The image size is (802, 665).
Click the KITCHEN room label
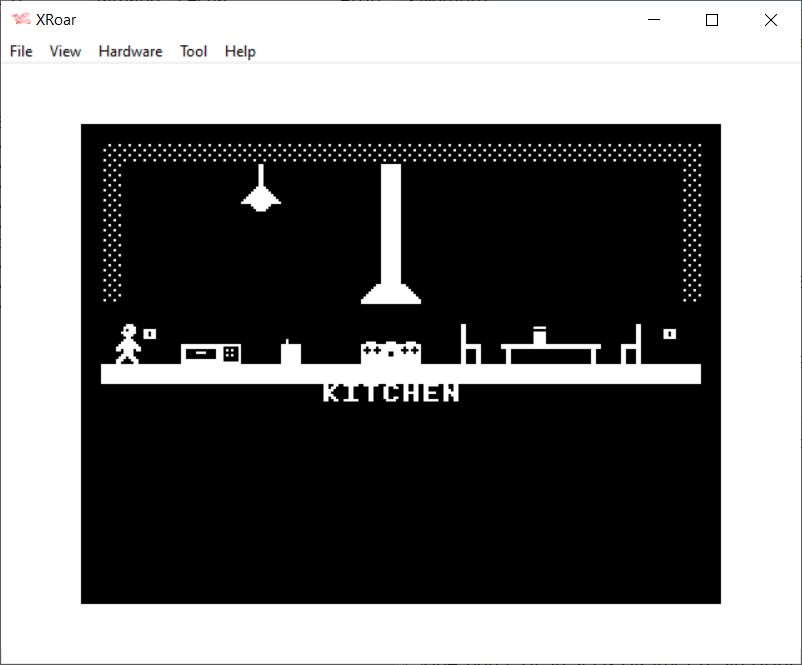tap(391, 393)
